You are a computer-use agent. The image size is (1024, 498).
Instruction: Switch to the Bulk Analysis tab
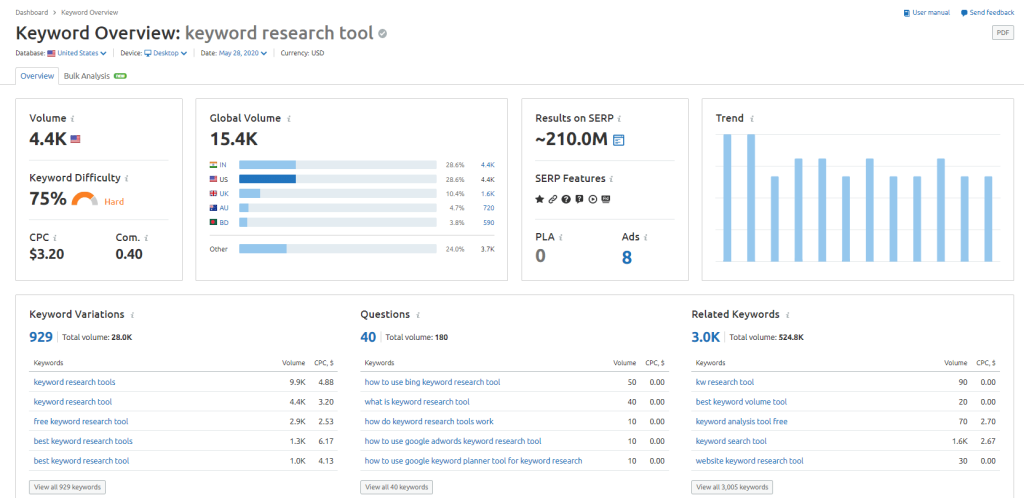(87, 75)
